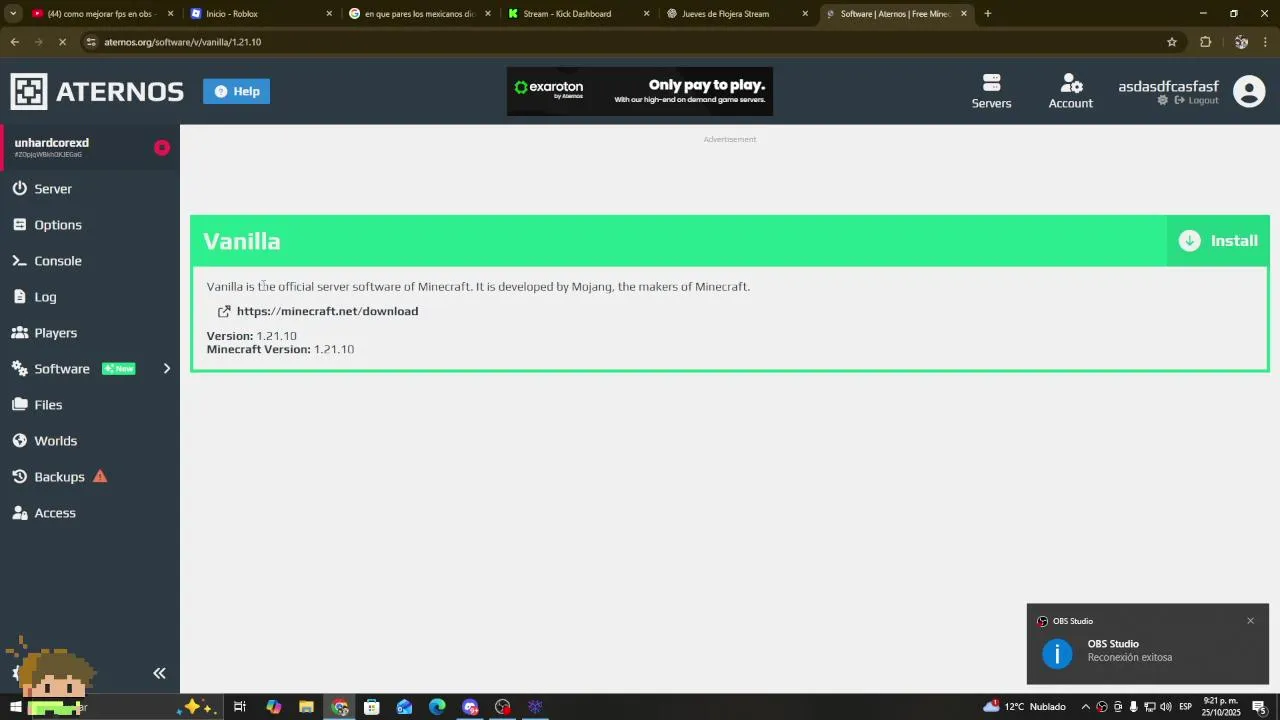Open Microsoft Edge from taskbar
Viewport: 1280px width, 720px height.
(x=437, y=707)
